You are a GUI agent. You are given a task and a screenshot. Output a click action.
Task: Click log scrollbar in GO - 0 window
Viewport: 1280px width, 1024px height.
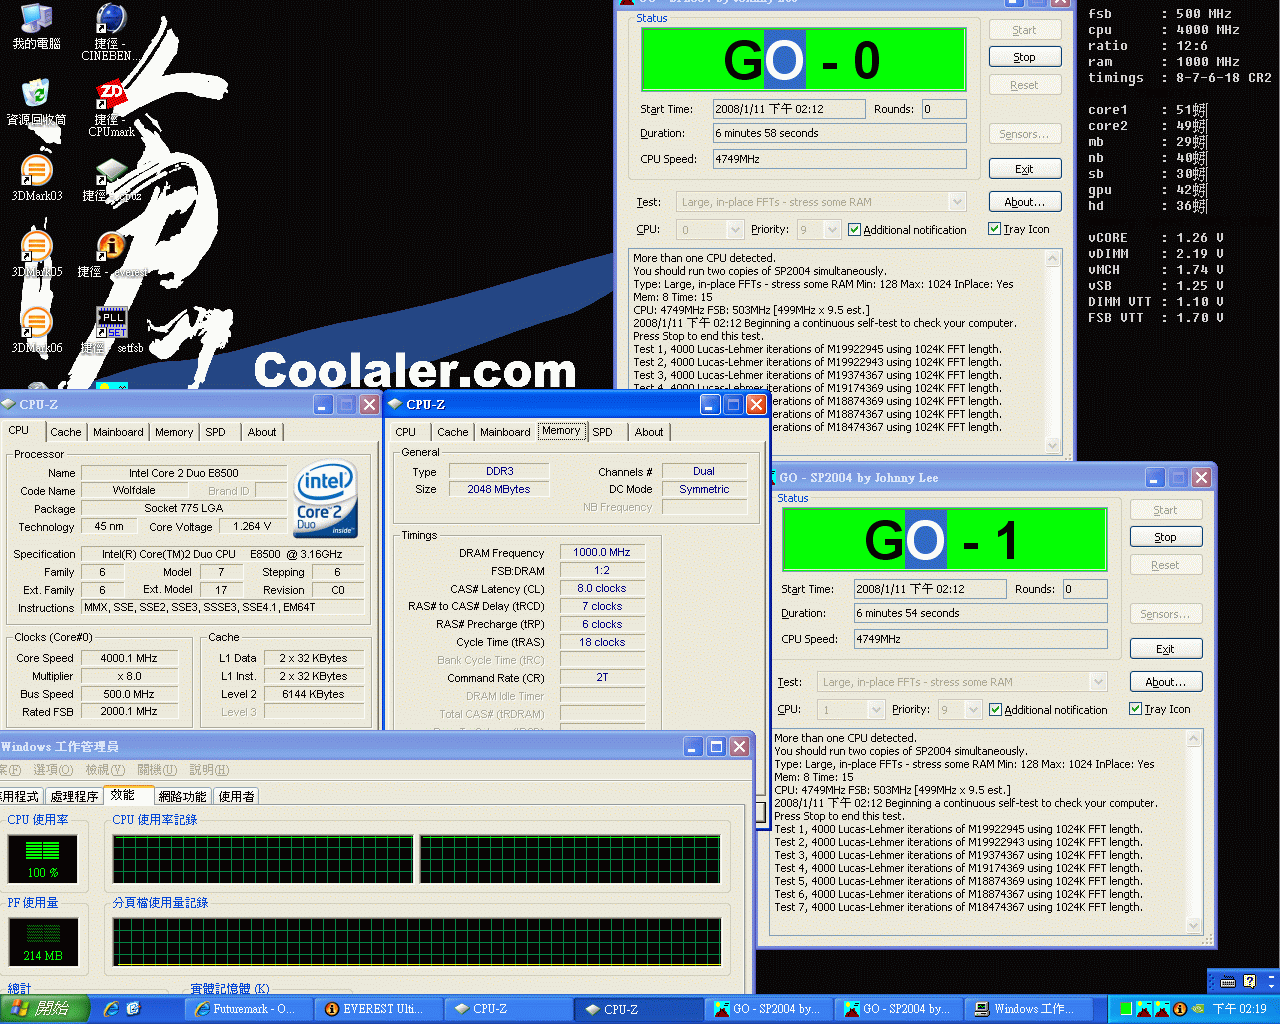pyautogui.click(x=1052, y=351)
